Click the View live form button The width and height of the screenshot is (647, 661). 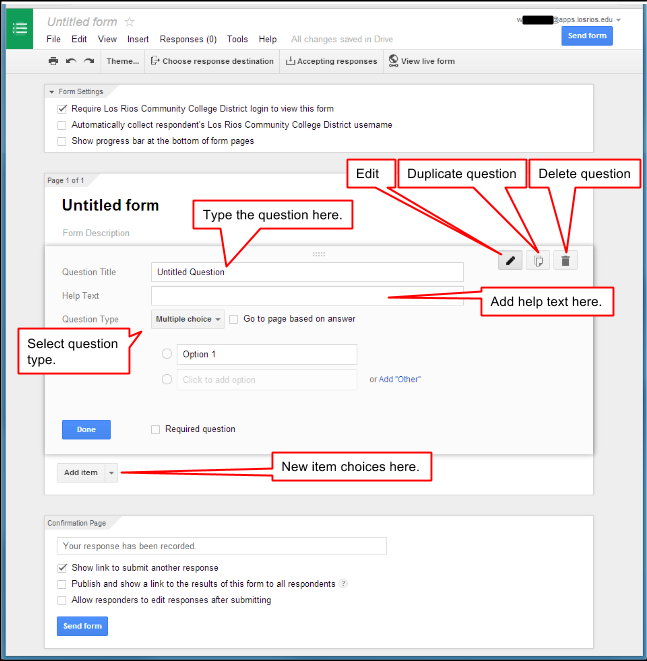pyautogui.click(x=422, y=61)
